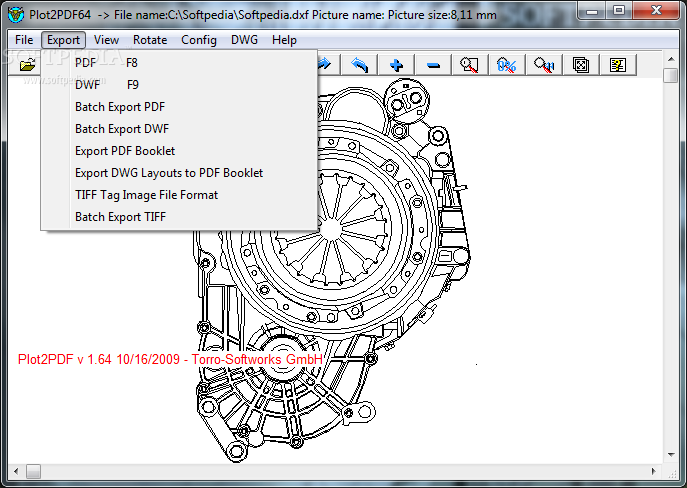Select Batch Export DWF
This screenshot has height=488, width=687.
pos(179,129)
